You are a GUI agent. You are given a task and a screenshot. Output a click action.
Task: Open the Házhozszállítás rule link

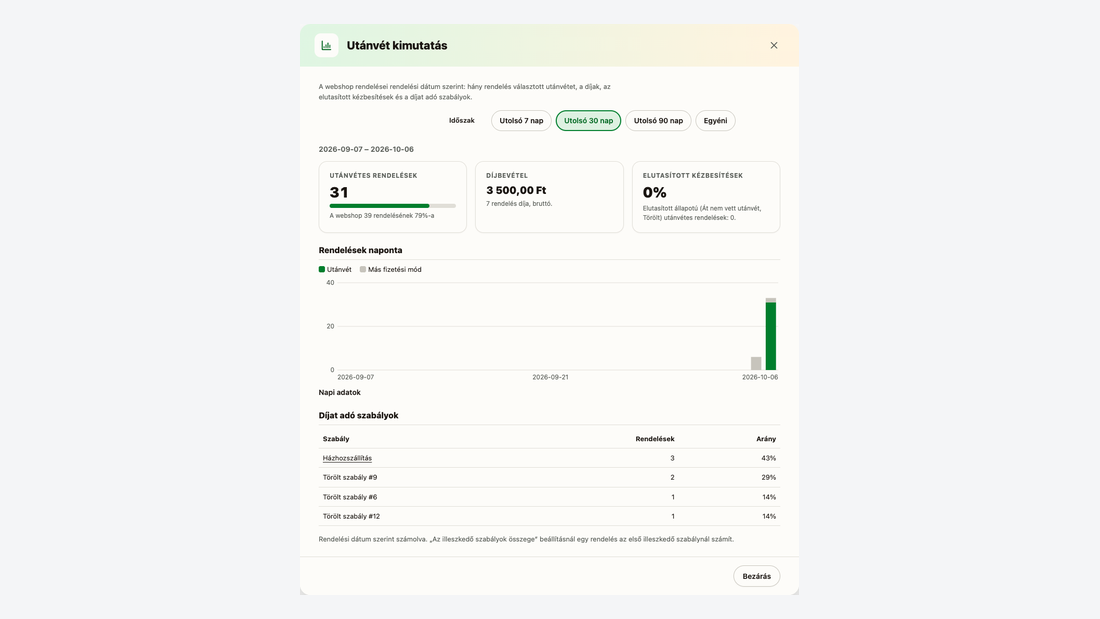pos(347,458)
